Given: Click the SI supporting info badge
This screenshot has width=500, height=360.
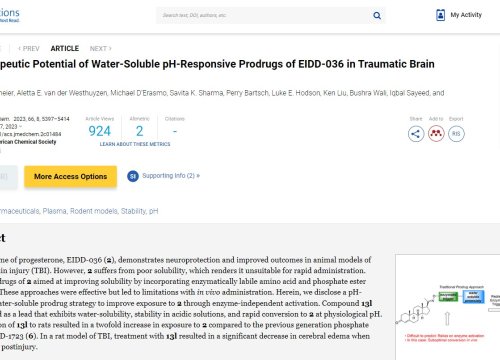Looking at the screenshot, I should click(133, 176).
